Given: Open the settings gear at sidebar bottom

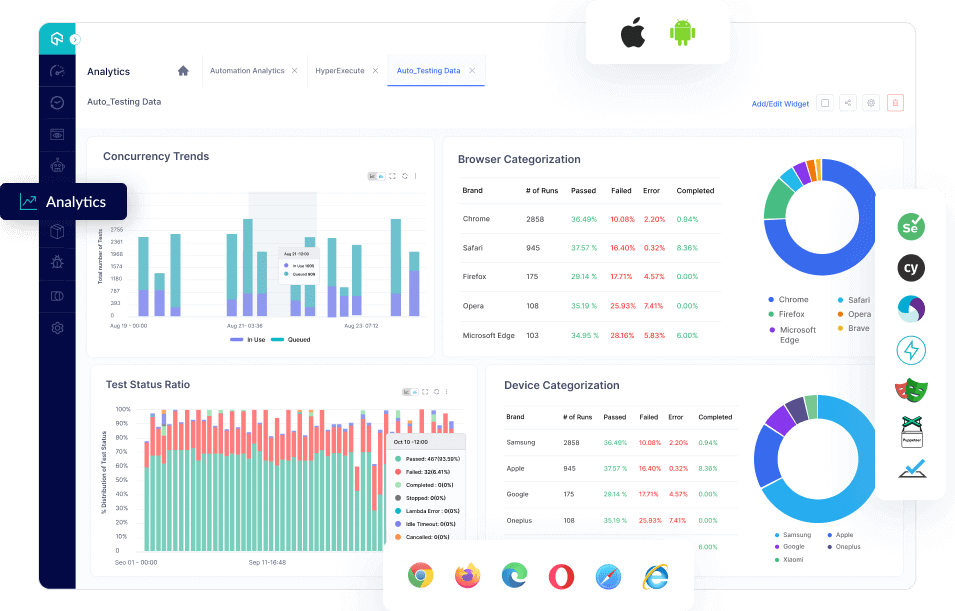Looking at the screenshot, I should [x=57, y=328].
